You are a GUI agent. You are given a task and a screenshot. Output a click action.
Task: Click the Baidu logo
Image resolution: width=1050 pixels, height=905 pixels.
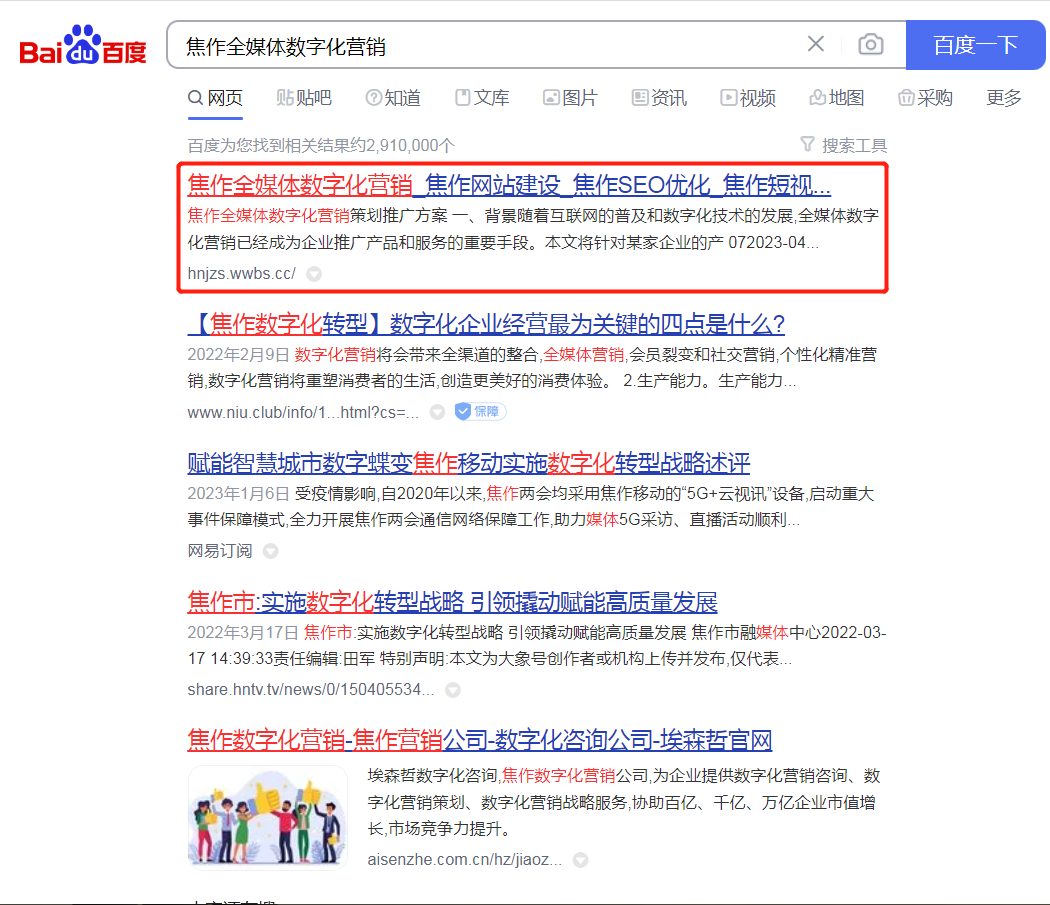click(83, 45)
